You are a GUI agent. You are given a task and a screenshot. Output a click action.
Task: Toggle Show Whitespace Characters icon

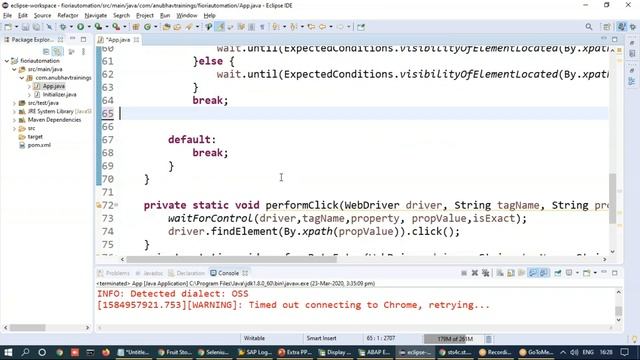click(262, 27)
